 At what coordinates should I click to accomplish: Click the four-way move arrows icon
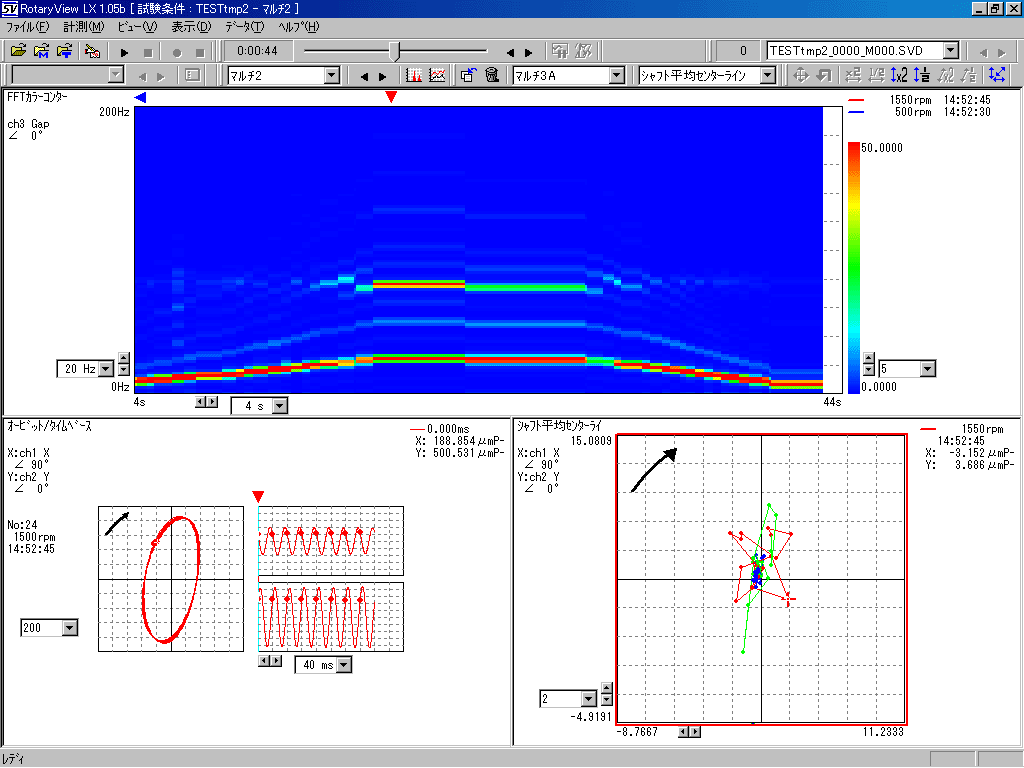(x=800, y=75)
